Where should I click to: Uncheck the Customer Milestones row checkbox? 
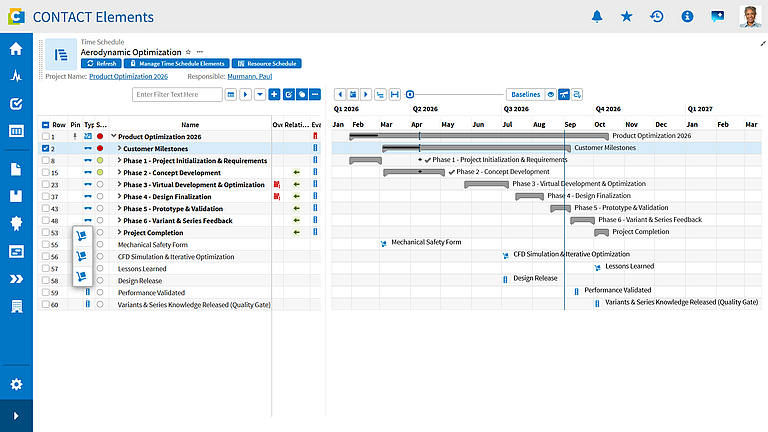(x=46, y=148)
